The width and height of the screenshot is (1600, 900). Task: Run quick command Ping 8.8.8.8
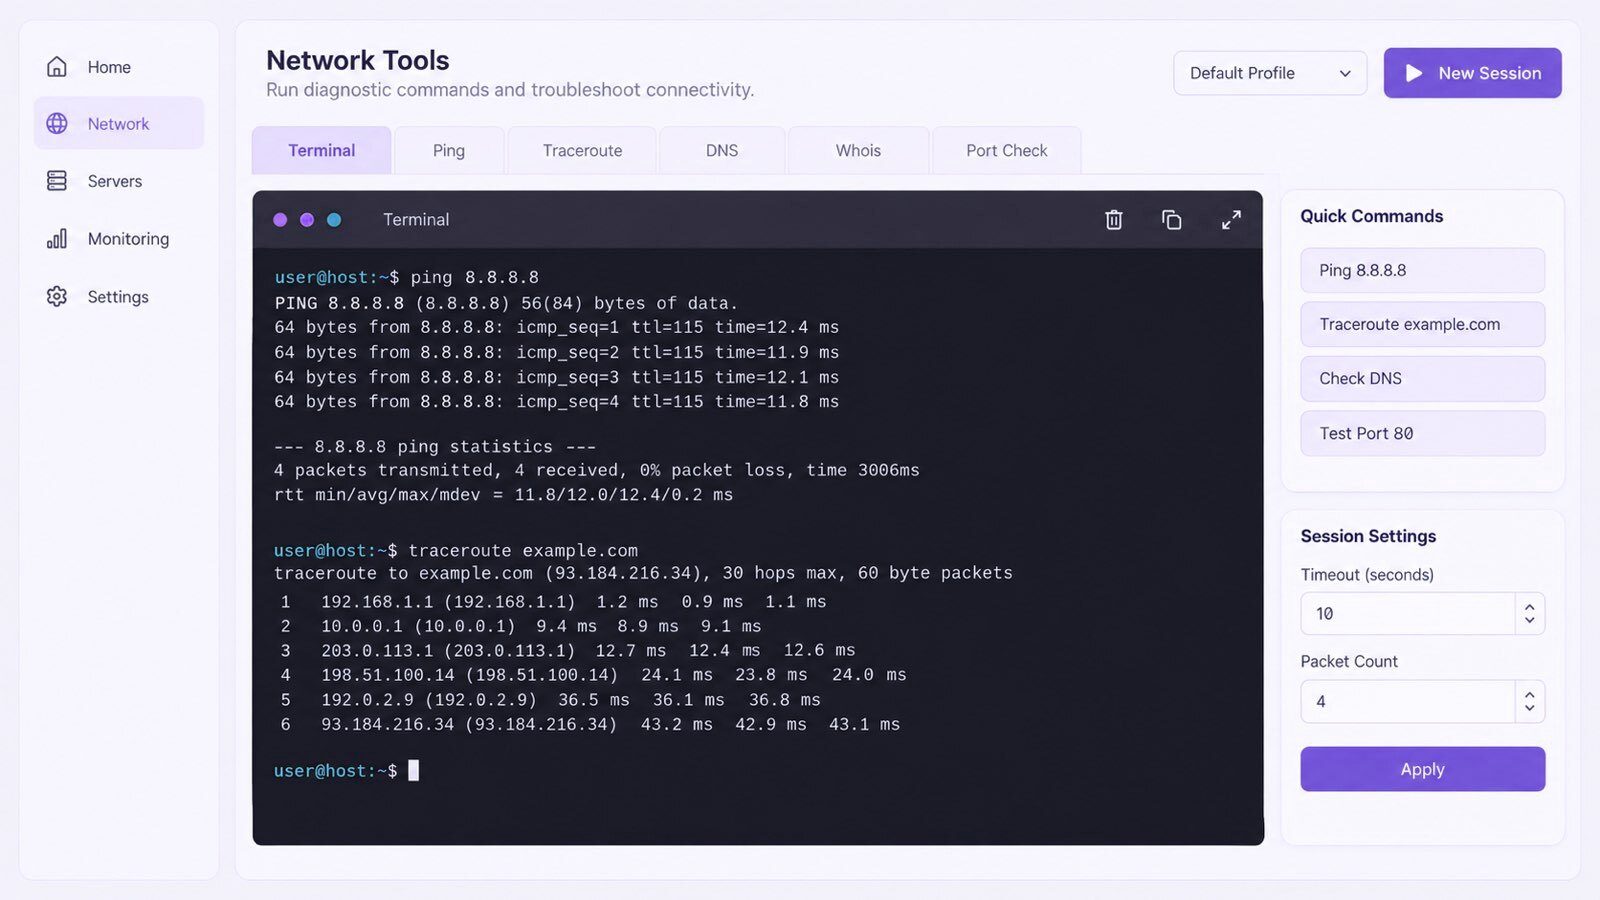(1422, 270)
